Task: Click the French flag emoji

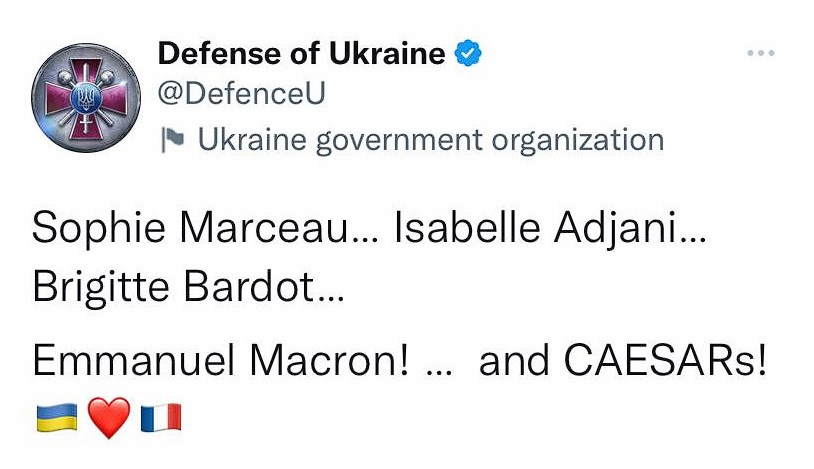Action: [161, 417]
